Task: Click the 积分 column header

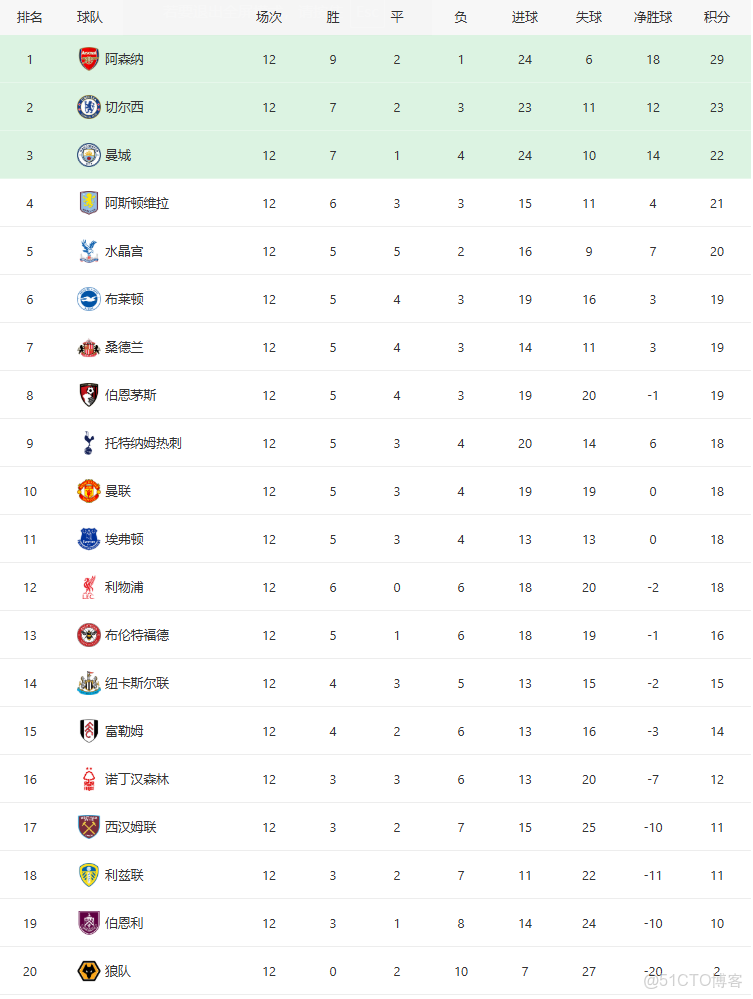Action: tap(716, 17)
